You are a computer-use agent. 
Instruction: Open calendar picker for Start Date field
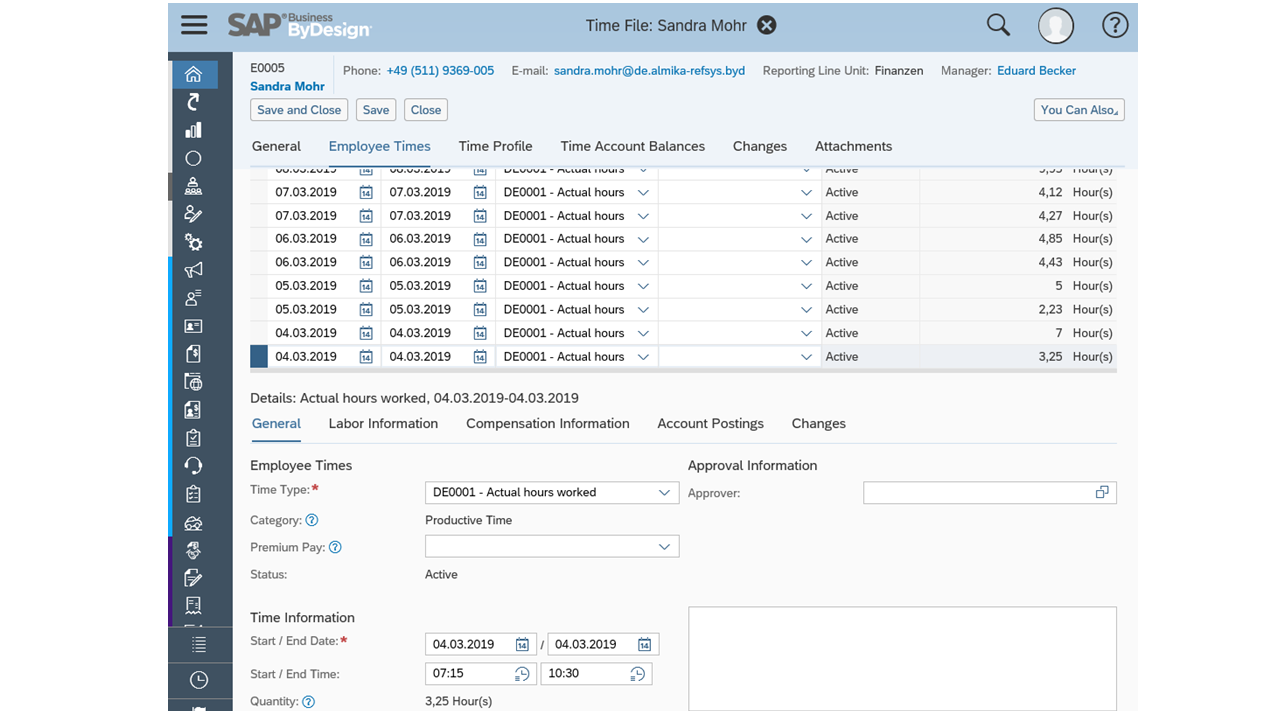coord(522,645)
